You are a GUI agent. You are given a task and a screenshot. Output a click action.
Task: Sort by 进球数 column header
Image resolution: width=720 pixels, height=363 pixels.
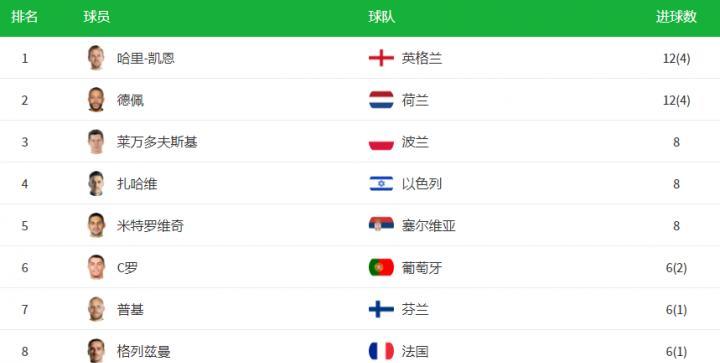pyautogui.click(x=676, y=17)
